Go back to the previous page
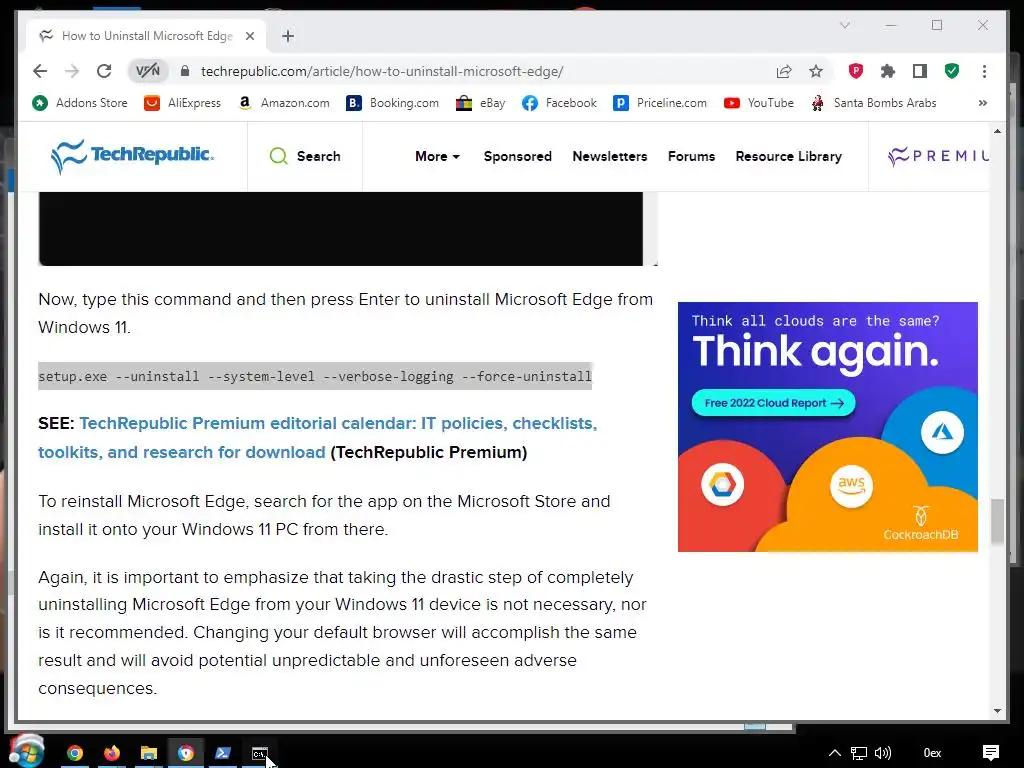 [40, 71]
